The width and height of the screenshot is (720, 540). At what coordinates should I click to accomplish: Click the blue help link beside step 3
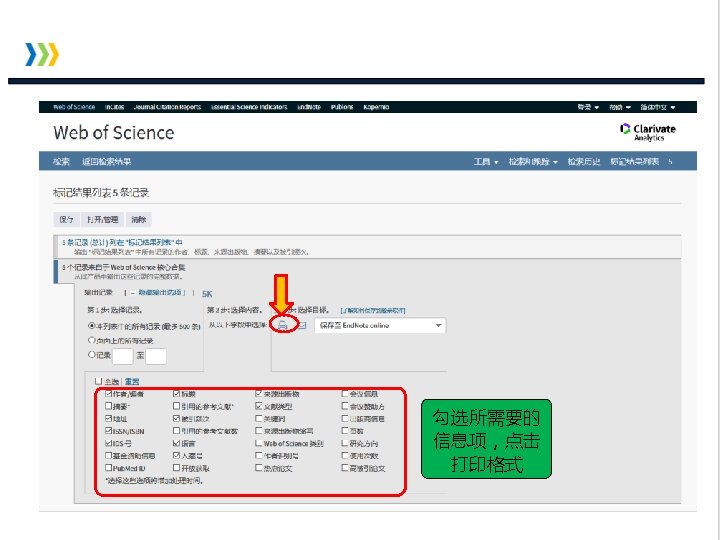tap(373, 311)
